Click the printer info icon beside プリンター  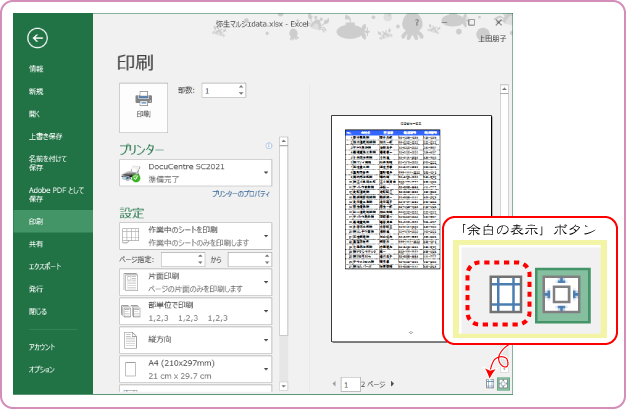(268, 147)
